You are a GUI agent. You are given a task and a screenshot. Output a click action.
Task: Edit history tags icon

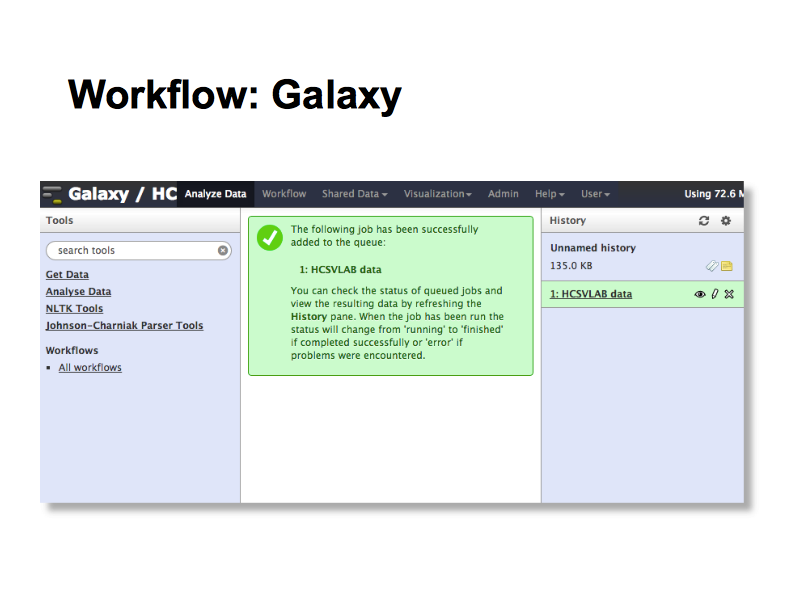[x=712, y=266]
